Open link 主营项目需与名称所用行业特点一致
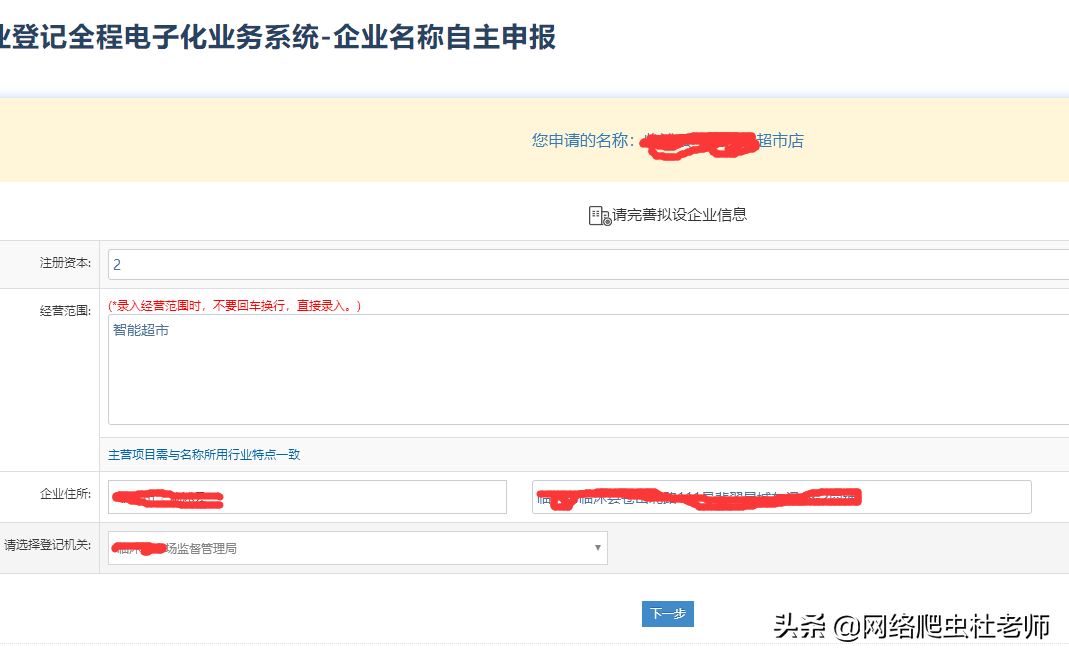Viewport: 1069px width, 659px height. (205, 454)
